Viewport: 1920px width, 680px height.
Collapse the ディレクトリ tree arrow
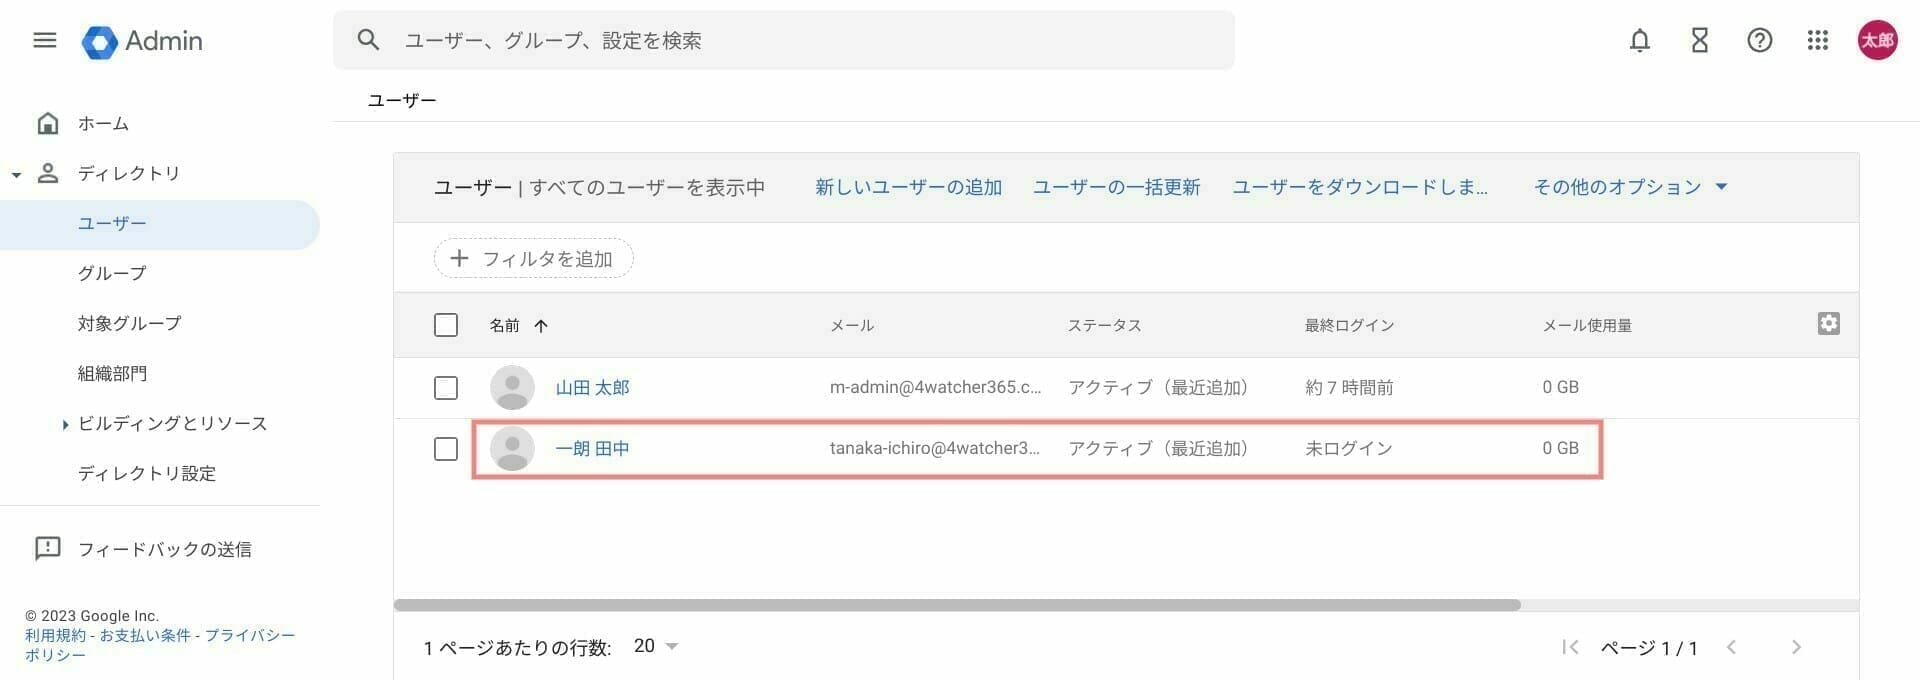16,175
